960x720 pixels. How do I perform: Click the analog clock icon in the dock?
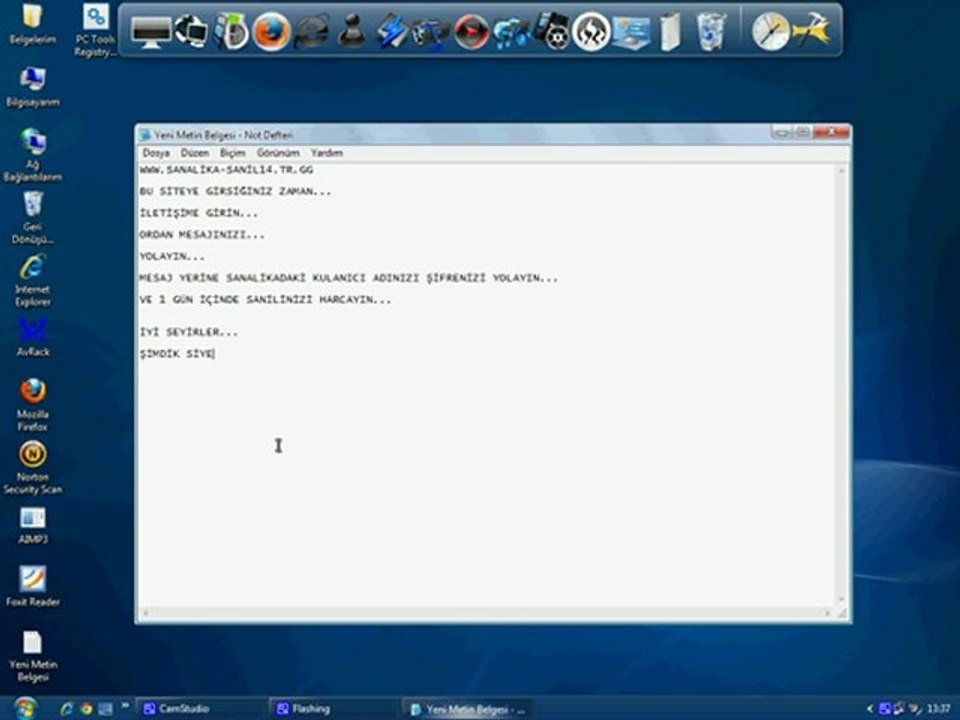pos(770,31)
